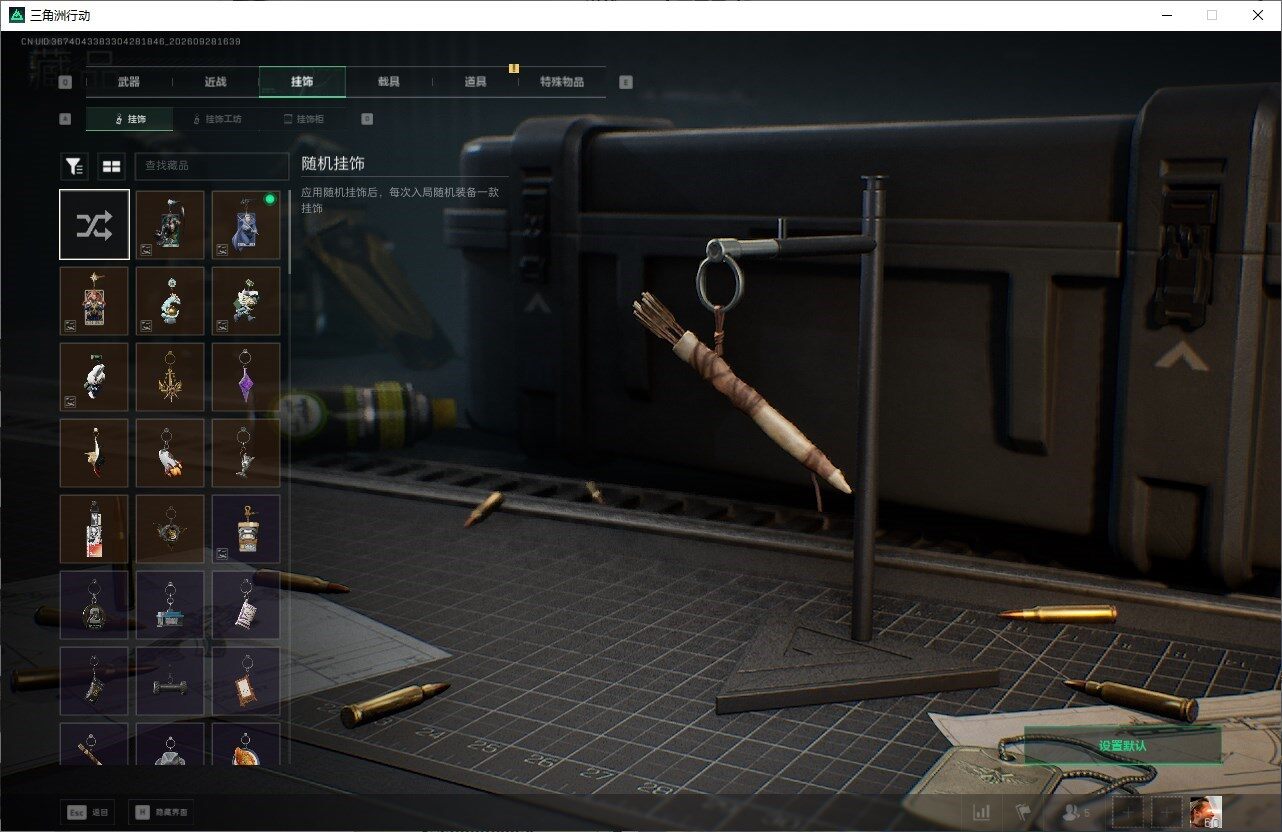
Task: Select the silver trophy charm
Action: (246, 453)
